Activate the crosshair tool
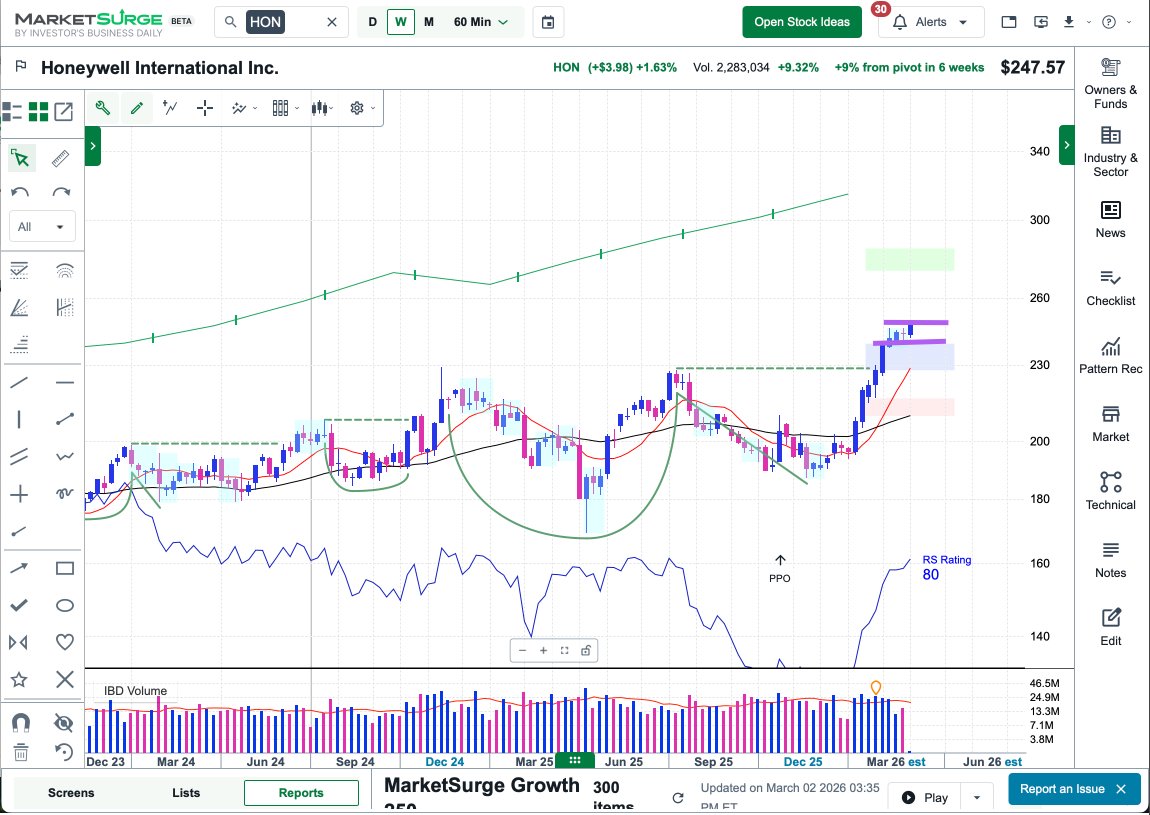 click(x=204, y=107)
